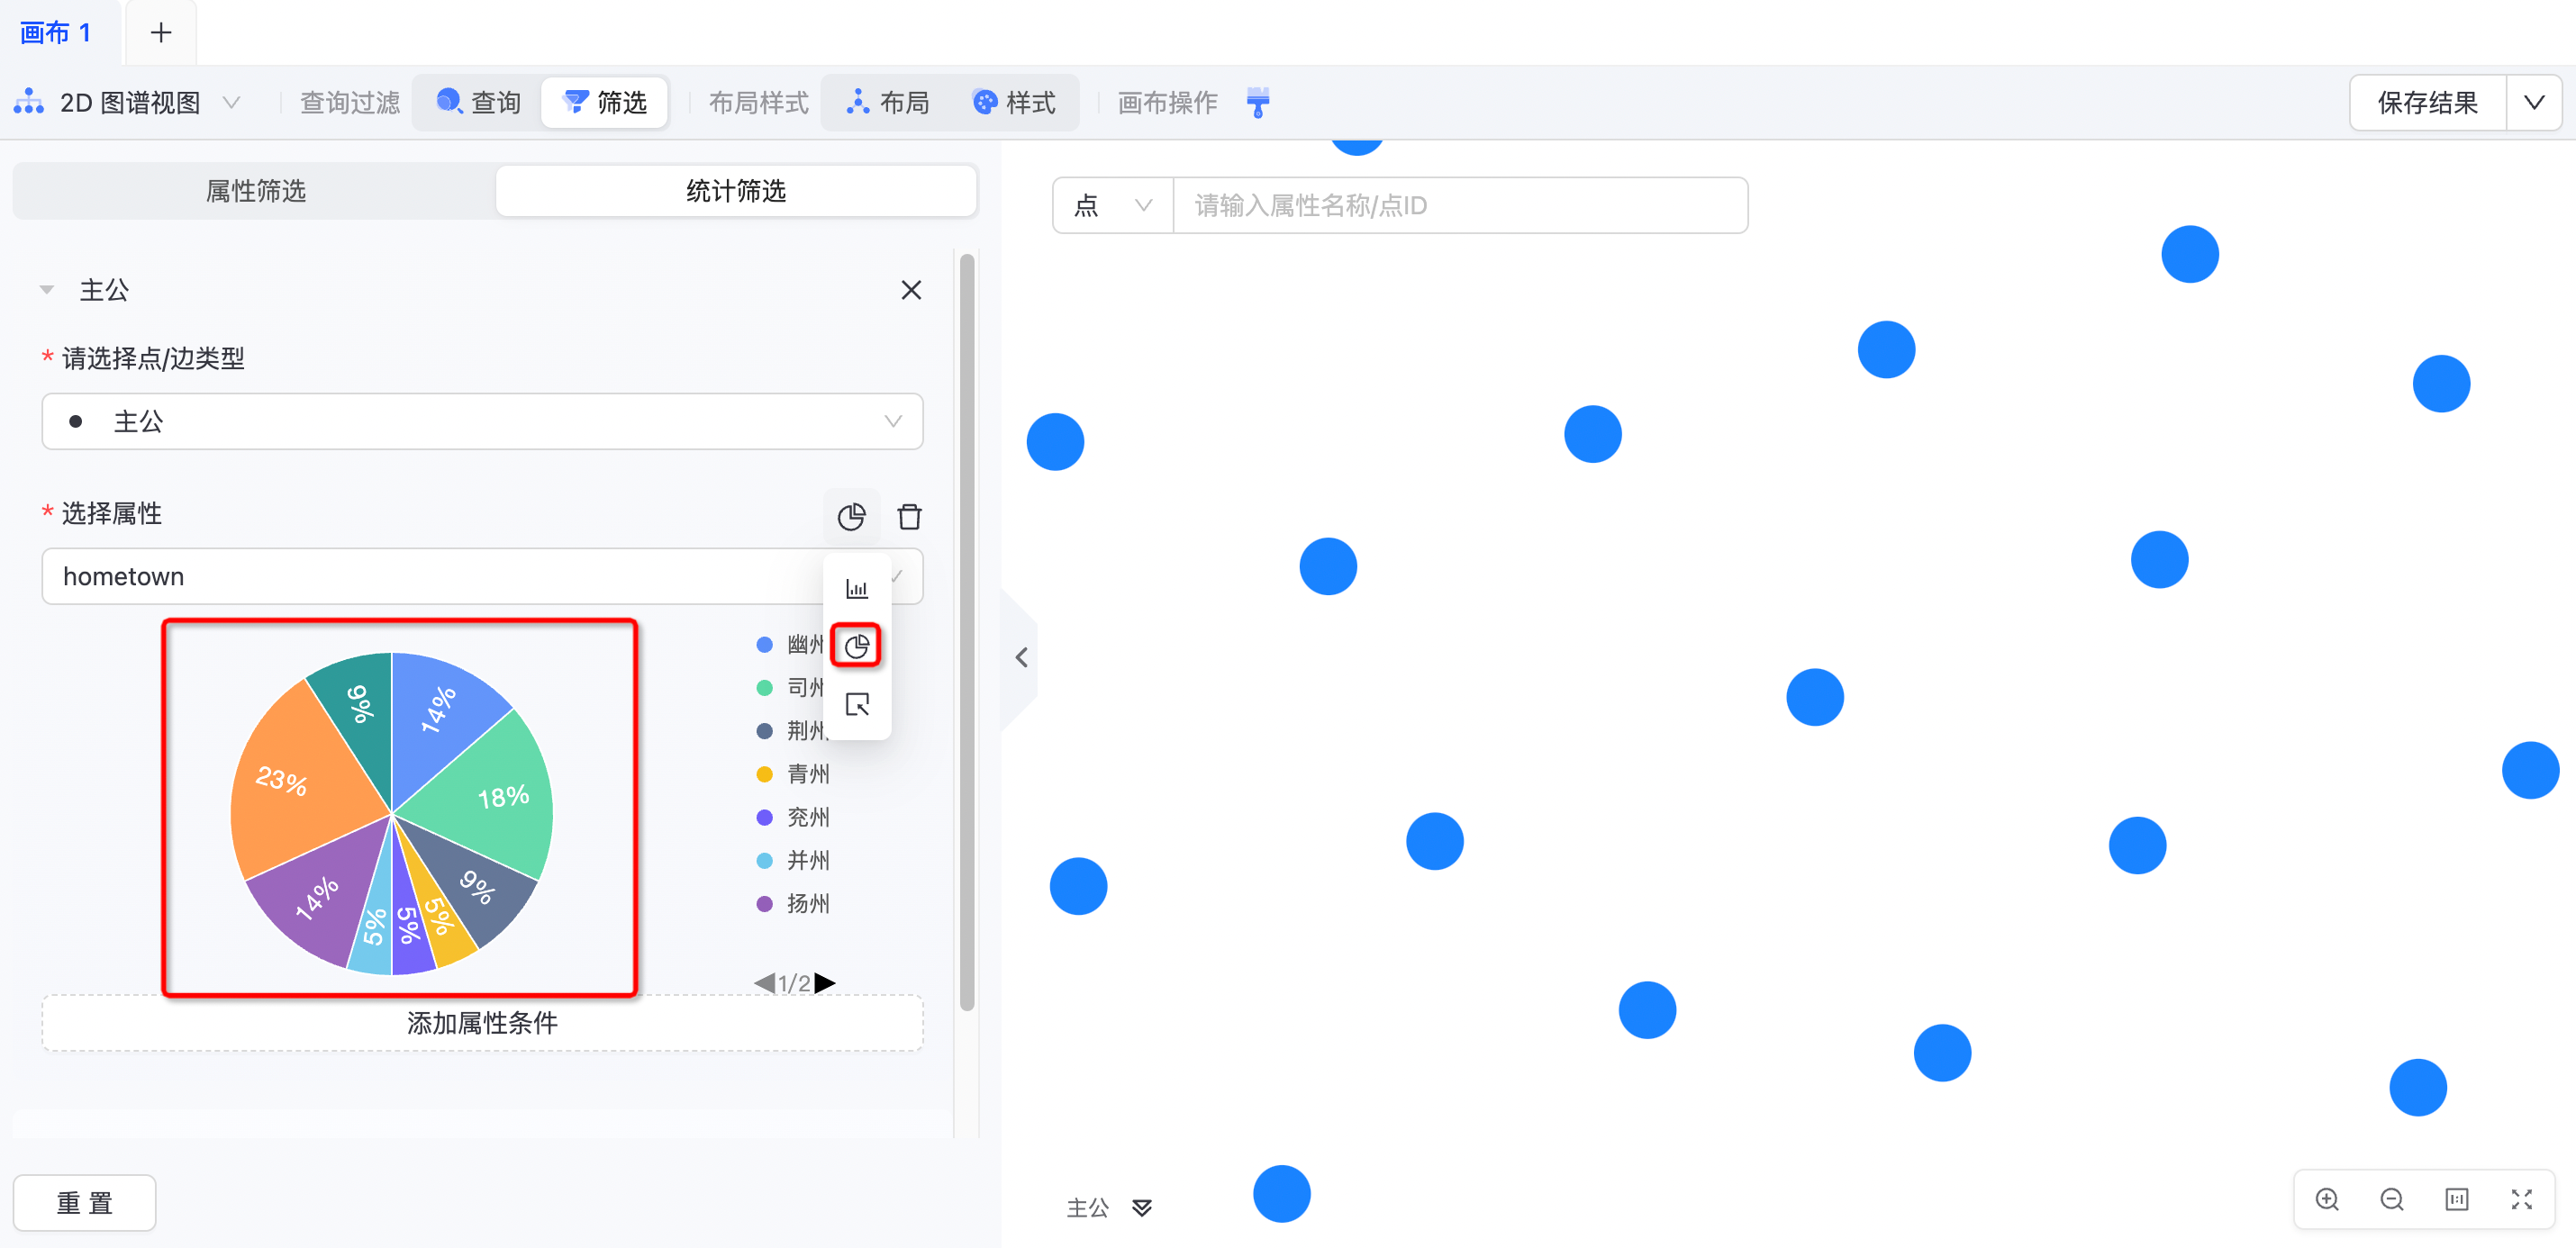
Task: Go to previous legend page
Action: pos(765,983)
